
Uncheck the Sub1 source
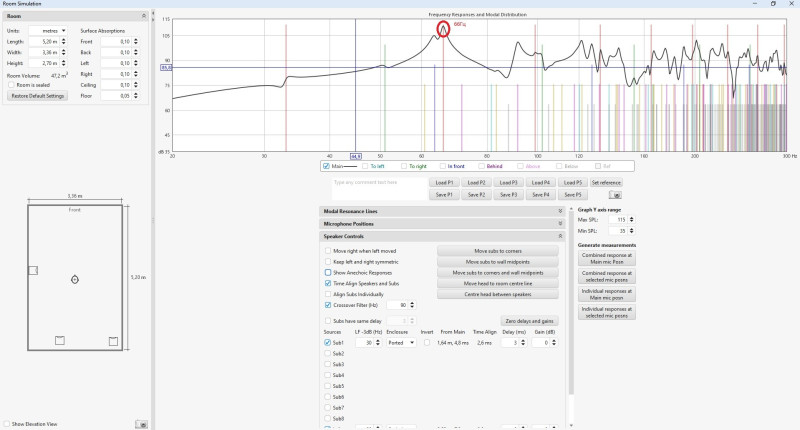click(328, 343)
